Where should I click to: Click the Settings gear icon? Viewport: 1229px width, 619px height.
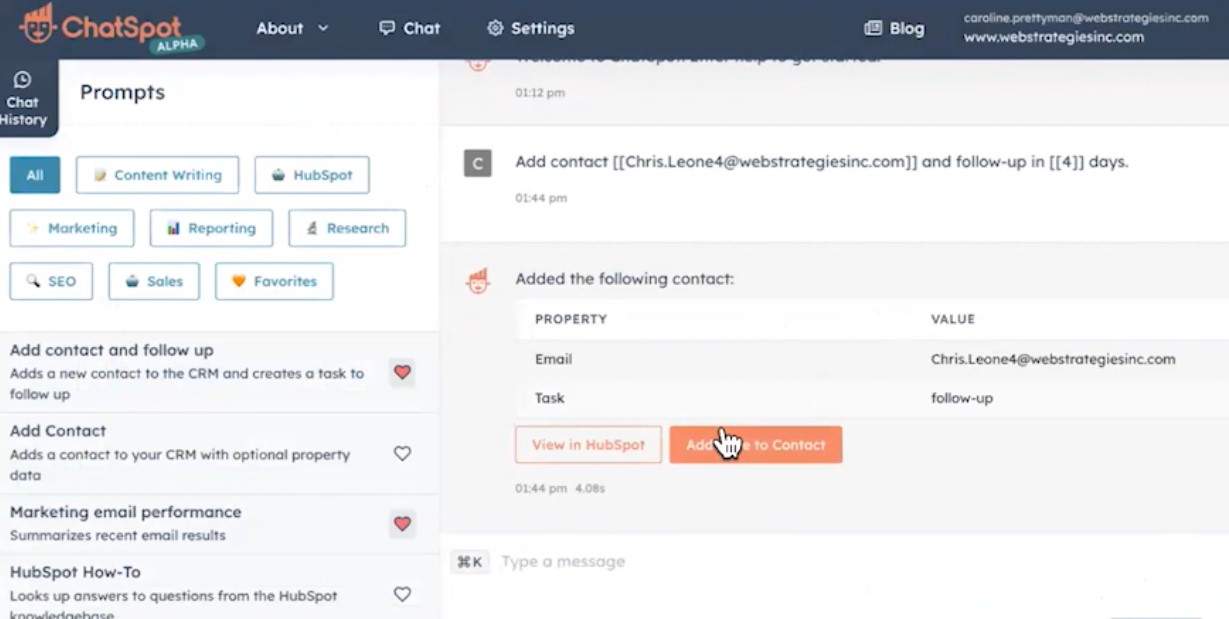(x=495, y=28)
